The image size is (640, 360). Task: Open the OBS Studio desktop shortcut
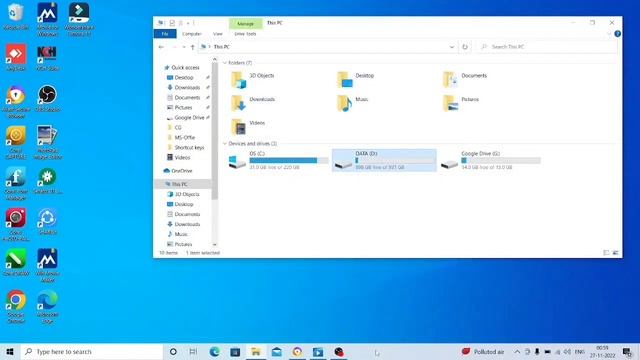click(x=47, y=98)
